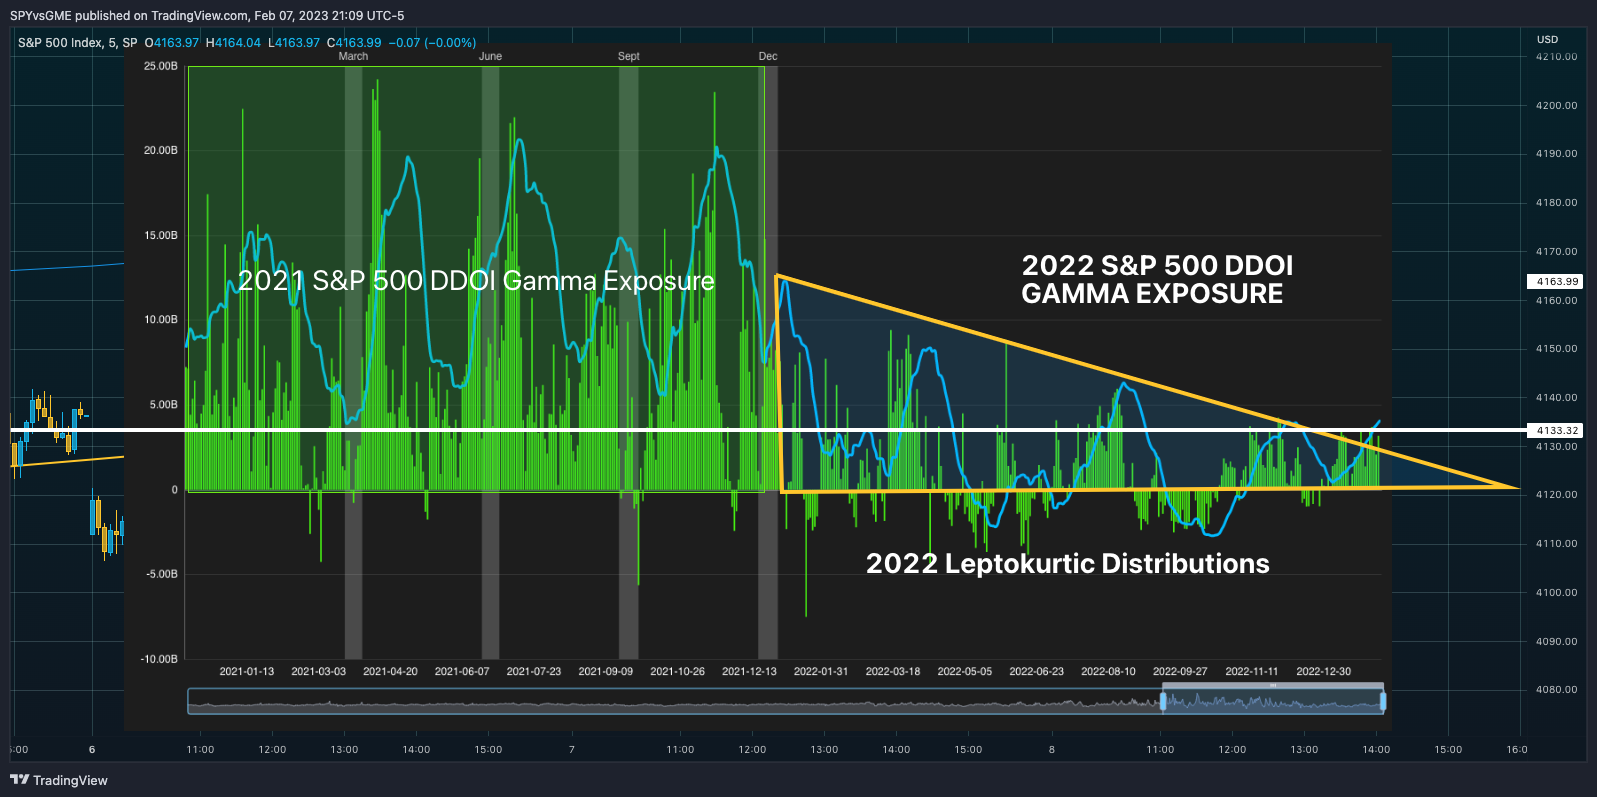
Task: Click the 2021-06-07 date label
Action: tap(462, 671)
